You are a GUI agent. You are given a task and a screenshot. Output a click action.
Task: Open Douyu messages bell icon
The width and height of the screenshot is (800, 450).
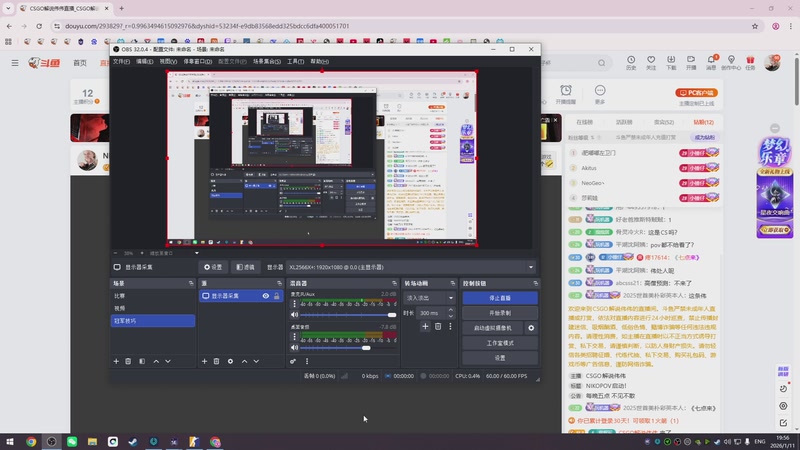click(x=711, y=63)
